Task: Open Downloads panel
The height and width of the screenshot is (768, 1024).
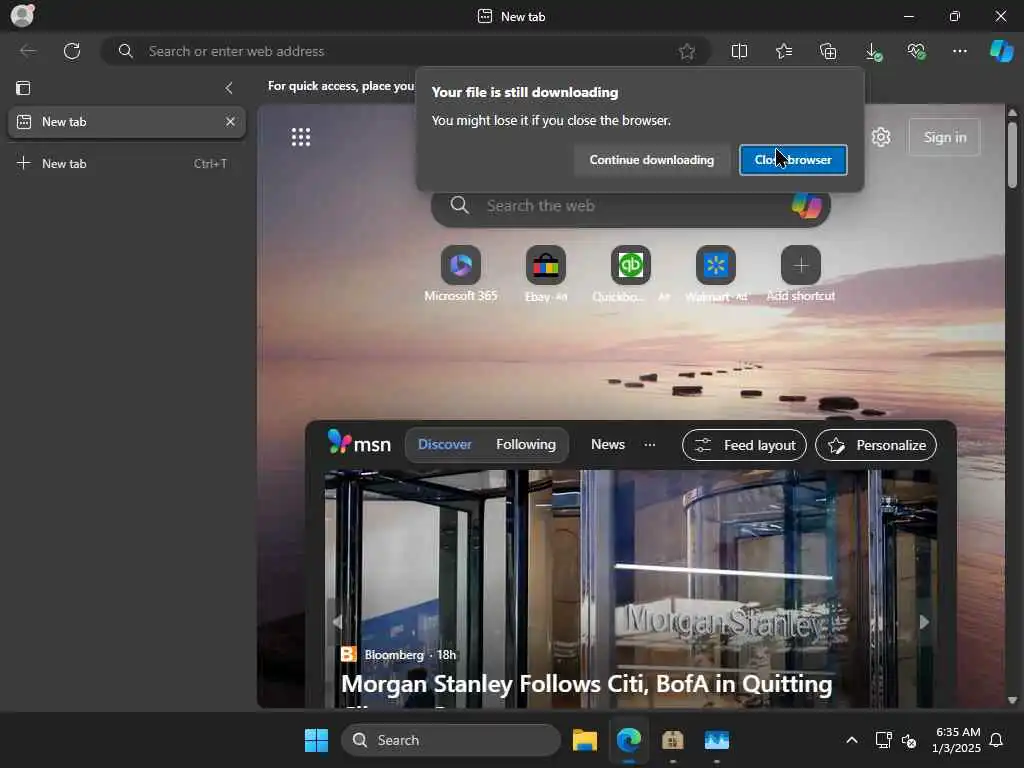Action: click(x=873, y=52)
